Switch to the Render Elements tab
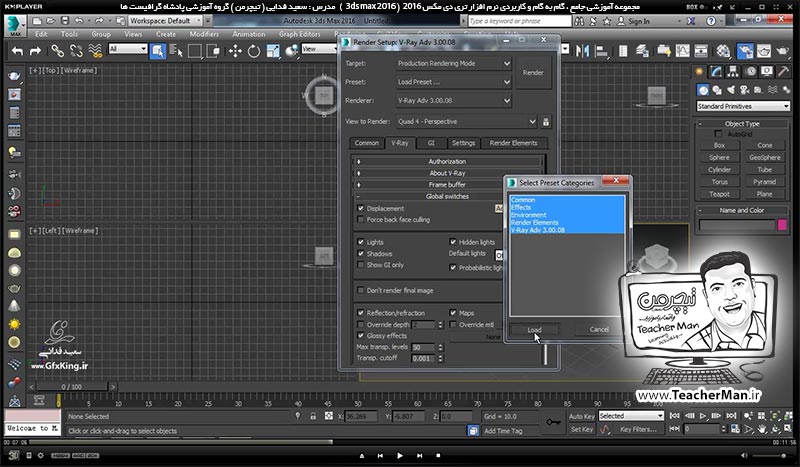Screen dimensions: 800x467 pos(513,143)
